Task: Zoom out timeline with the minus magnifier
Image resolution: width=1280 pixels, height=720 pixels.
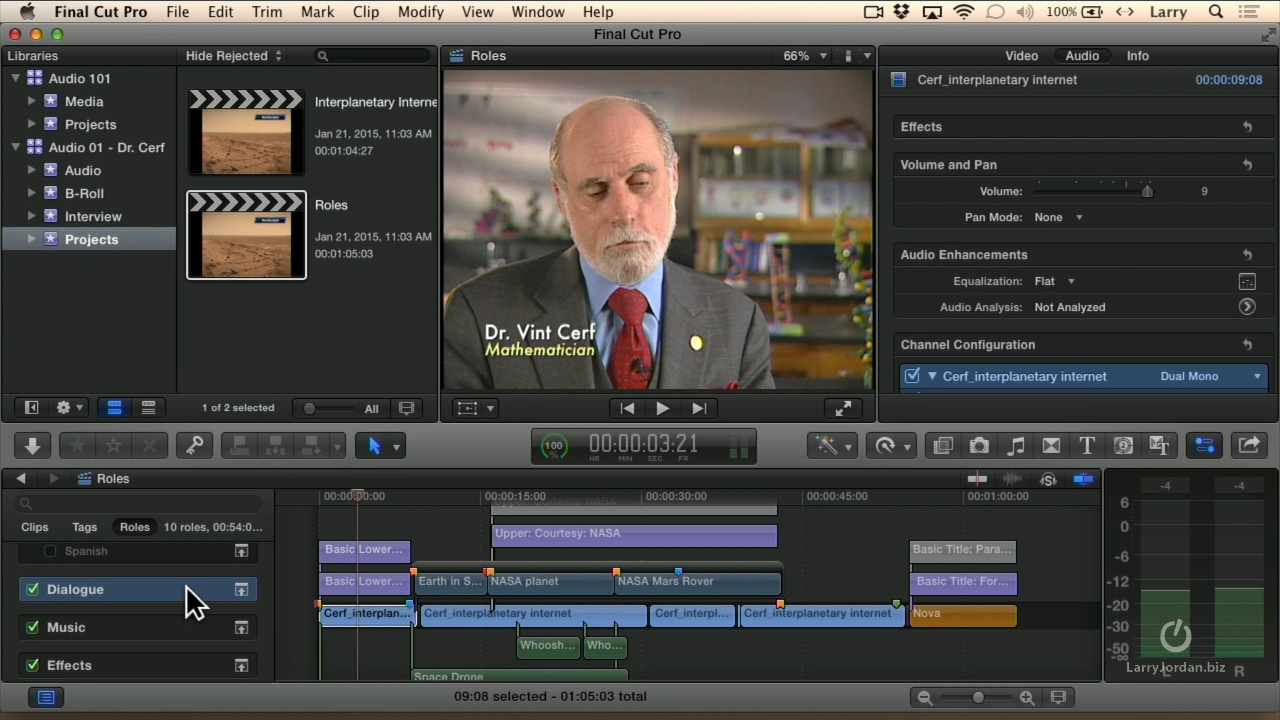Action: point(925,697)
